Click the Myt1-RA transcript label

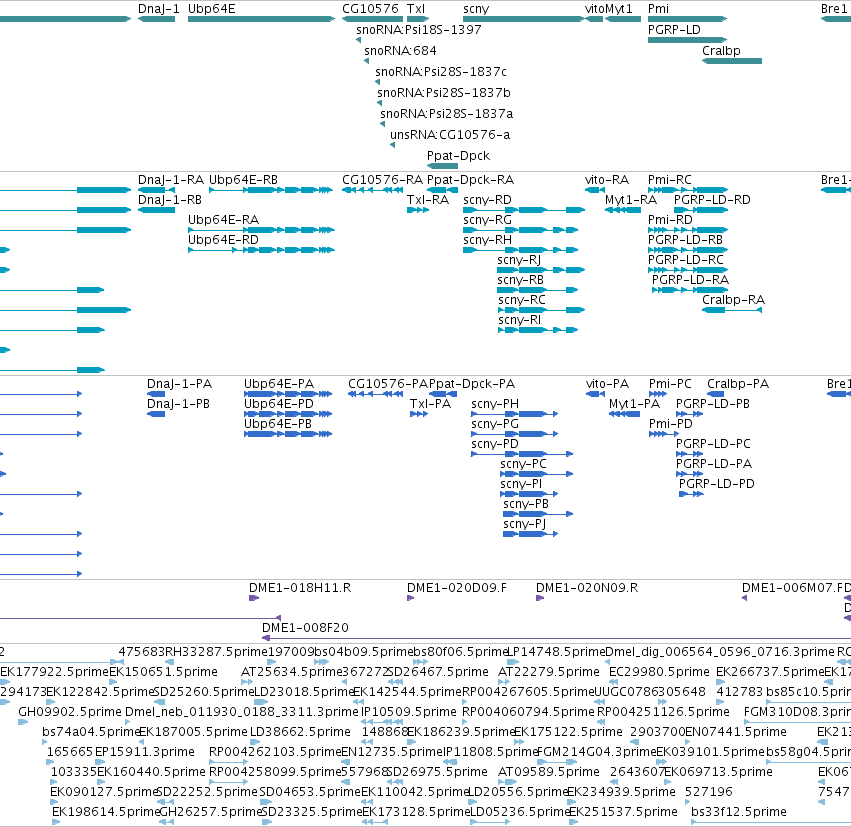631,200
